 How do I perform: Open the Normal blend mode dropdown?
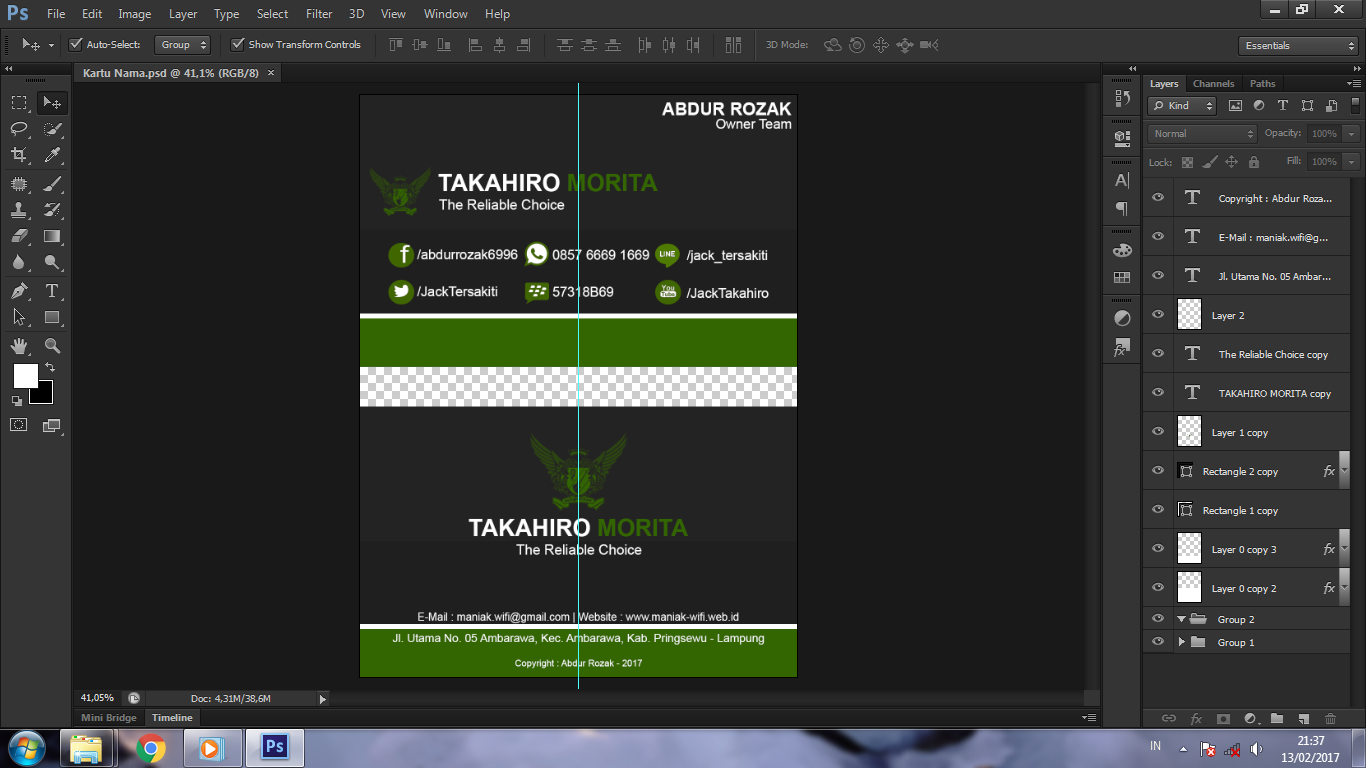pos(1203,133)
